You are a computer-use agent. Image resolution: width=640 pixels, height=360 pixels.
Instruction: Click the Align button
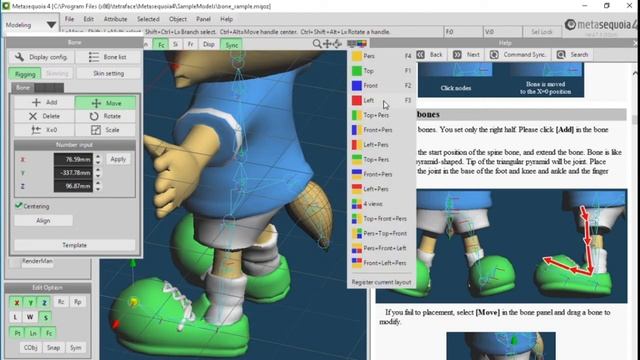(43, 220)
